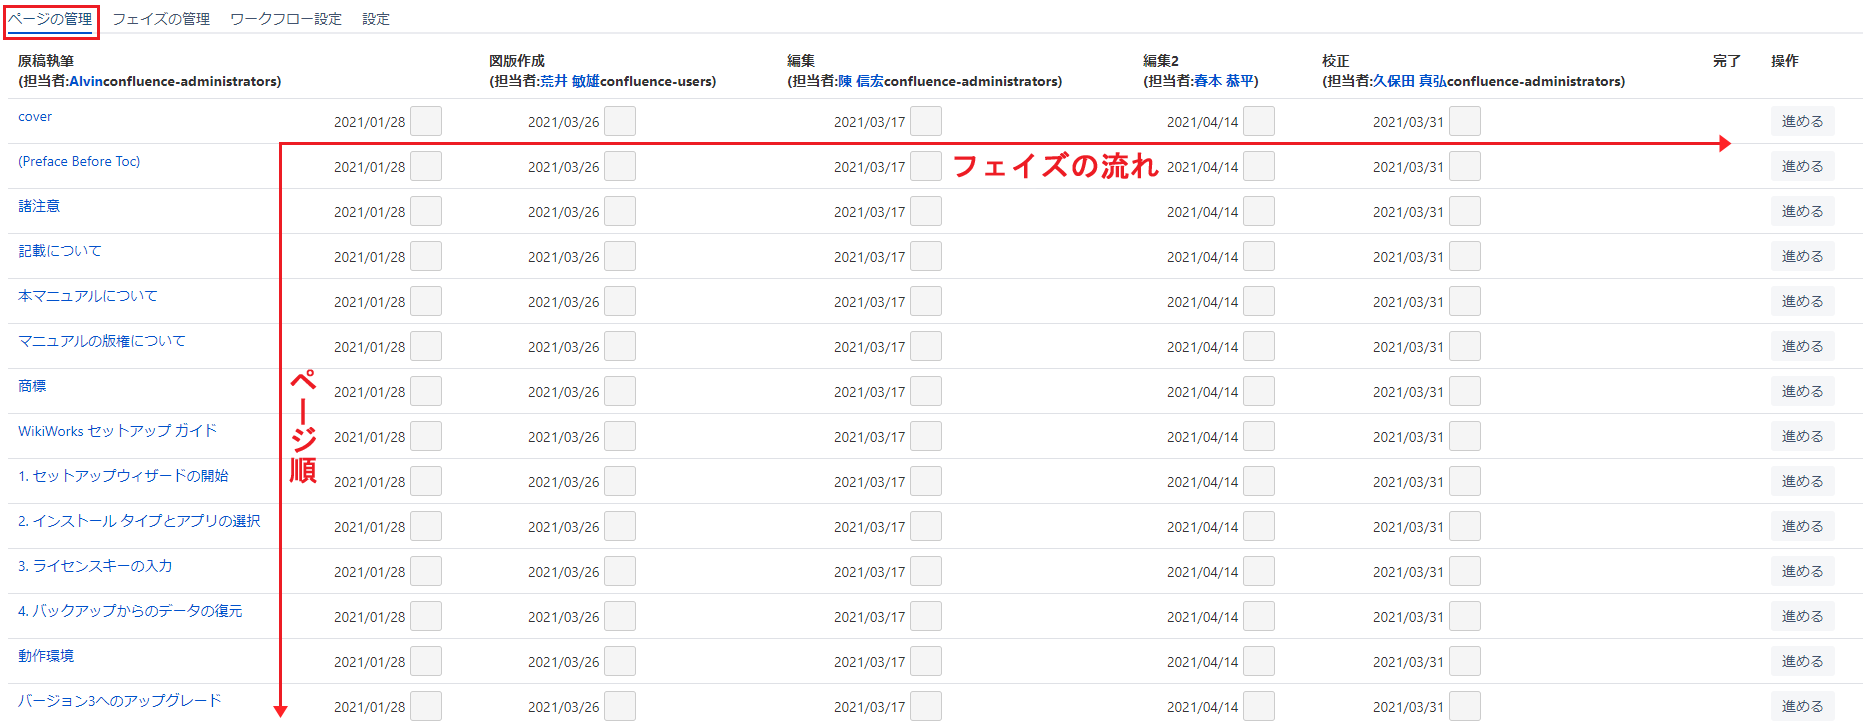Screen dimensions: 1863x727
Task: Open the (Preface Before Toc) page link
Action: click(x=79, y=161)
